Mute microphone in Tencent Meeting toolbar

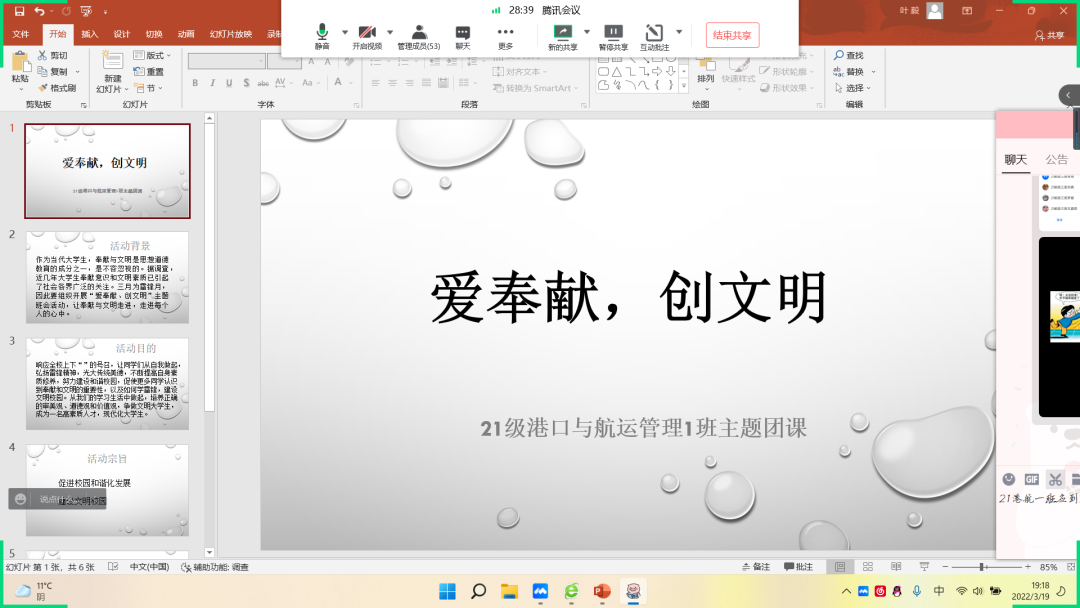322,33
